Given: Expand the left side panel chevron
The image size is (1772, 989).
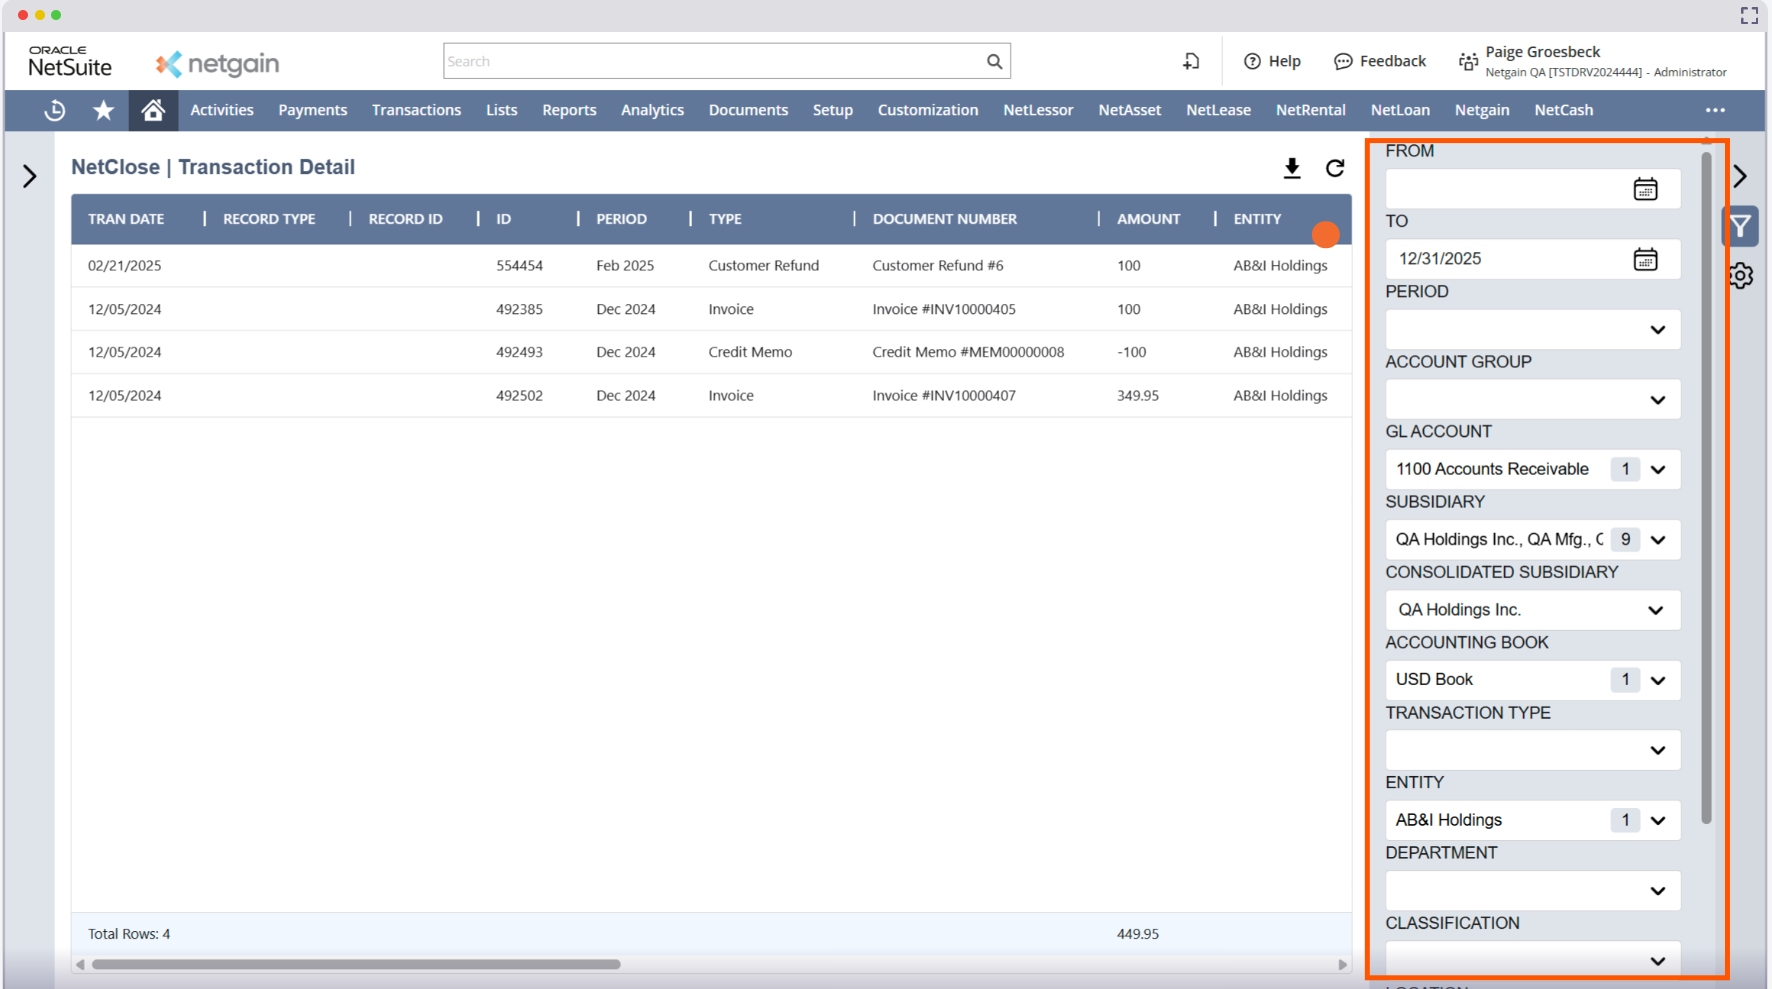Looking at the screenshot, I should pos(30,177).
